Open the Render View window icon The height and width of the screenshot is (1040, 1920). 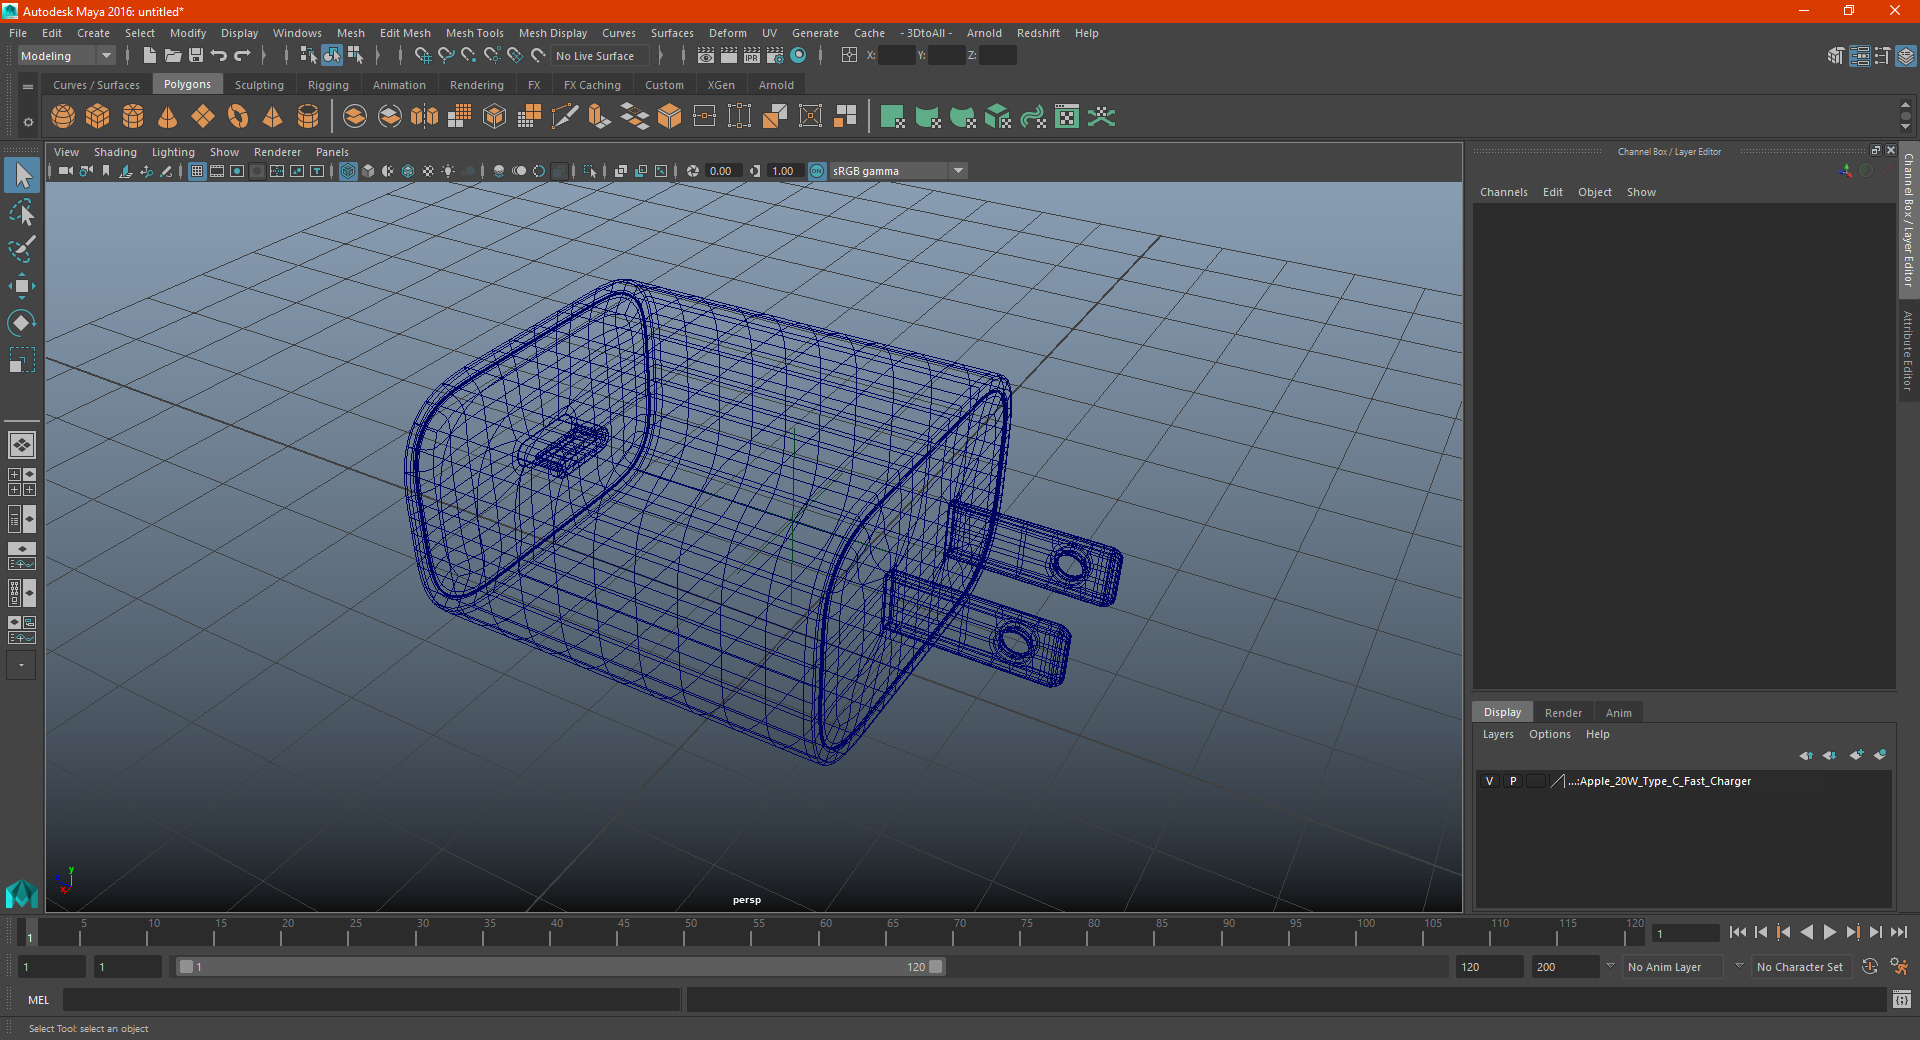[x=706, y=56]
